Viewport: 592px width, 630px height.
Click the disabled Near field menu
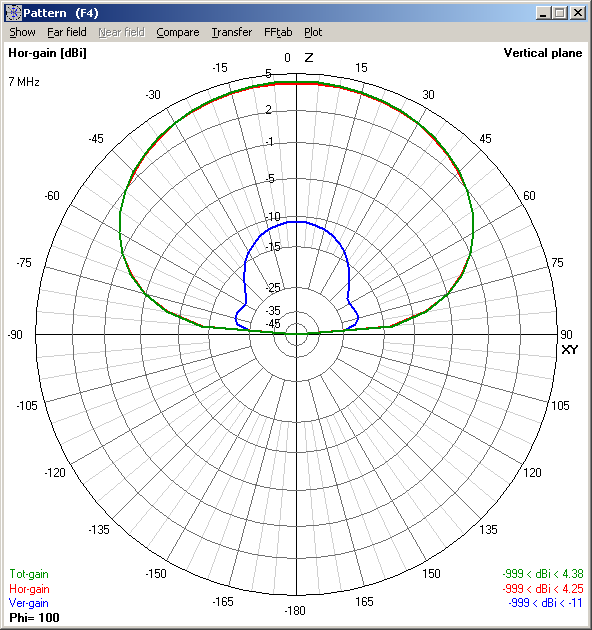121,32
